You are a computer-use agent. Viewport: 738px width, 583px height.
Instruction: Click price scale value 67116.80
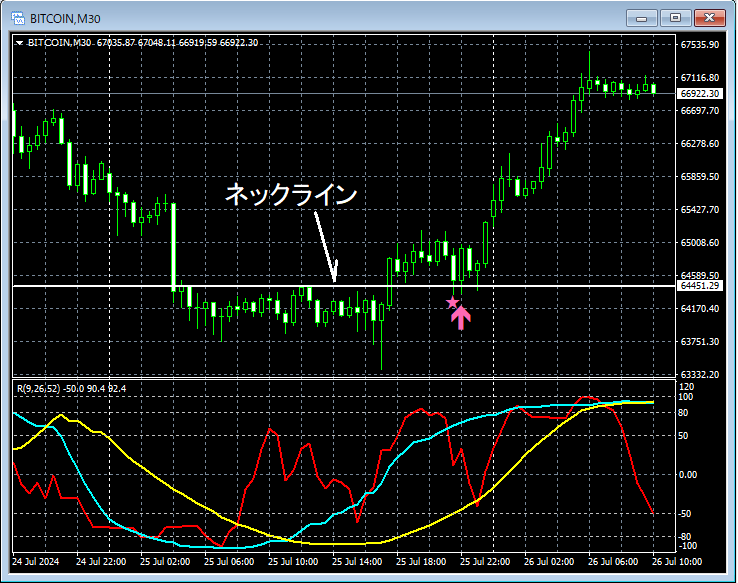[x=700, y=78]
